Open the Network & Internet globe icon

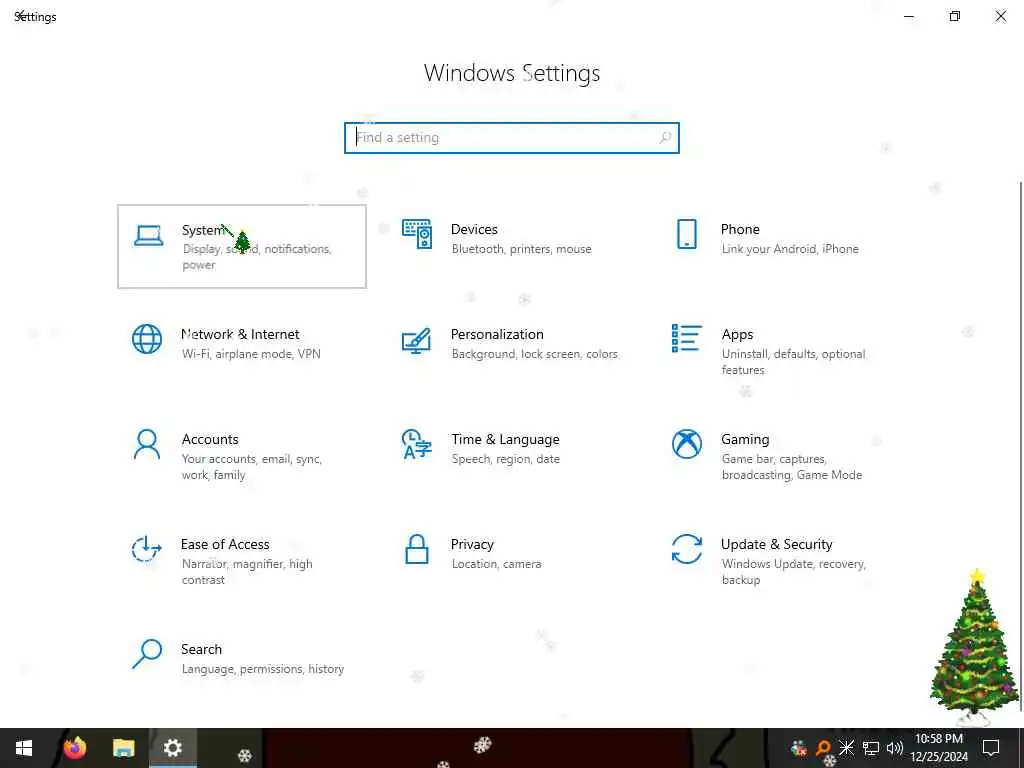click(147, 339)
